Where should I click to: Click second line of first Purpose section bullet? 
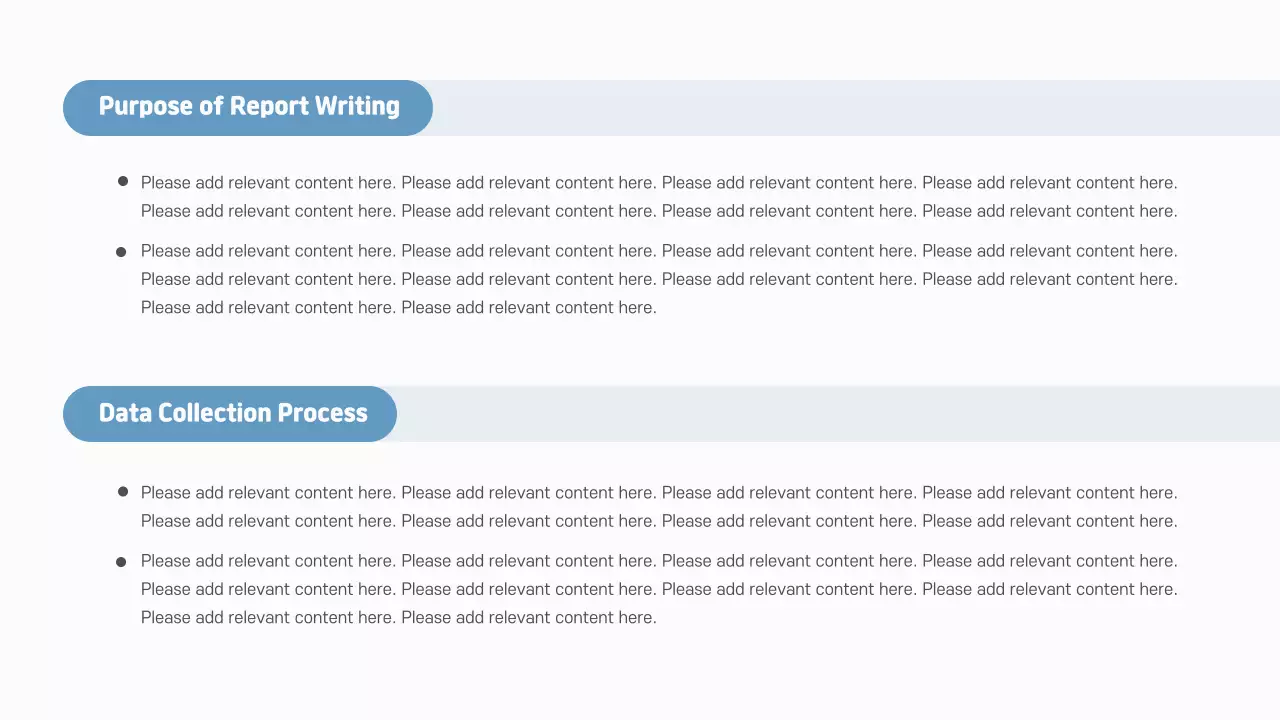click(659, 211)
